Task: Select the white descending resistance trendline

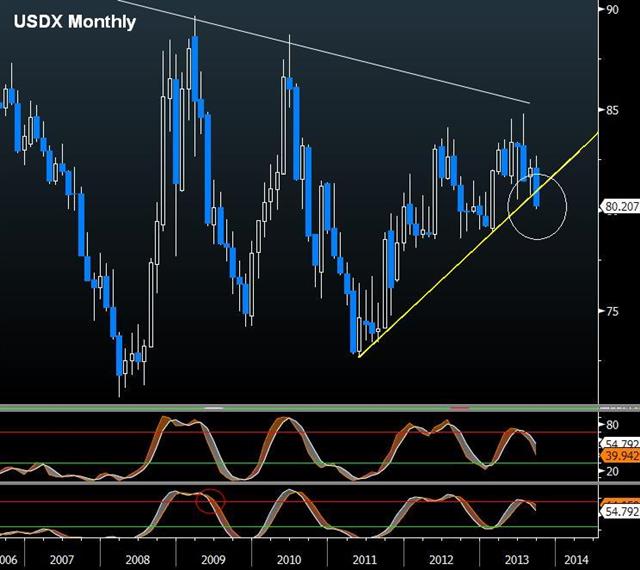Action: tap(323, 51)
